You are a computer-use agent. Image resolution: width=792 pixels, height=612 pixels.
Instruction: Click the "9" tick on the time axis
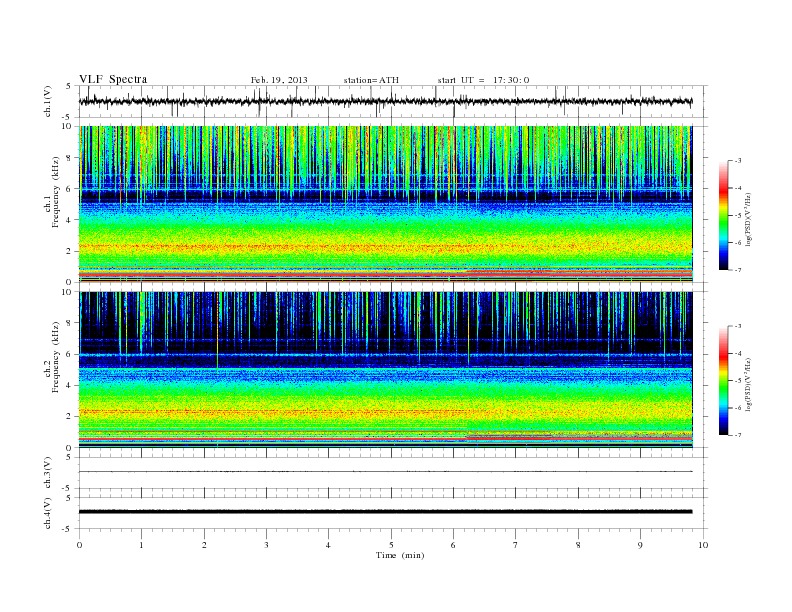(x=640, y=545)
